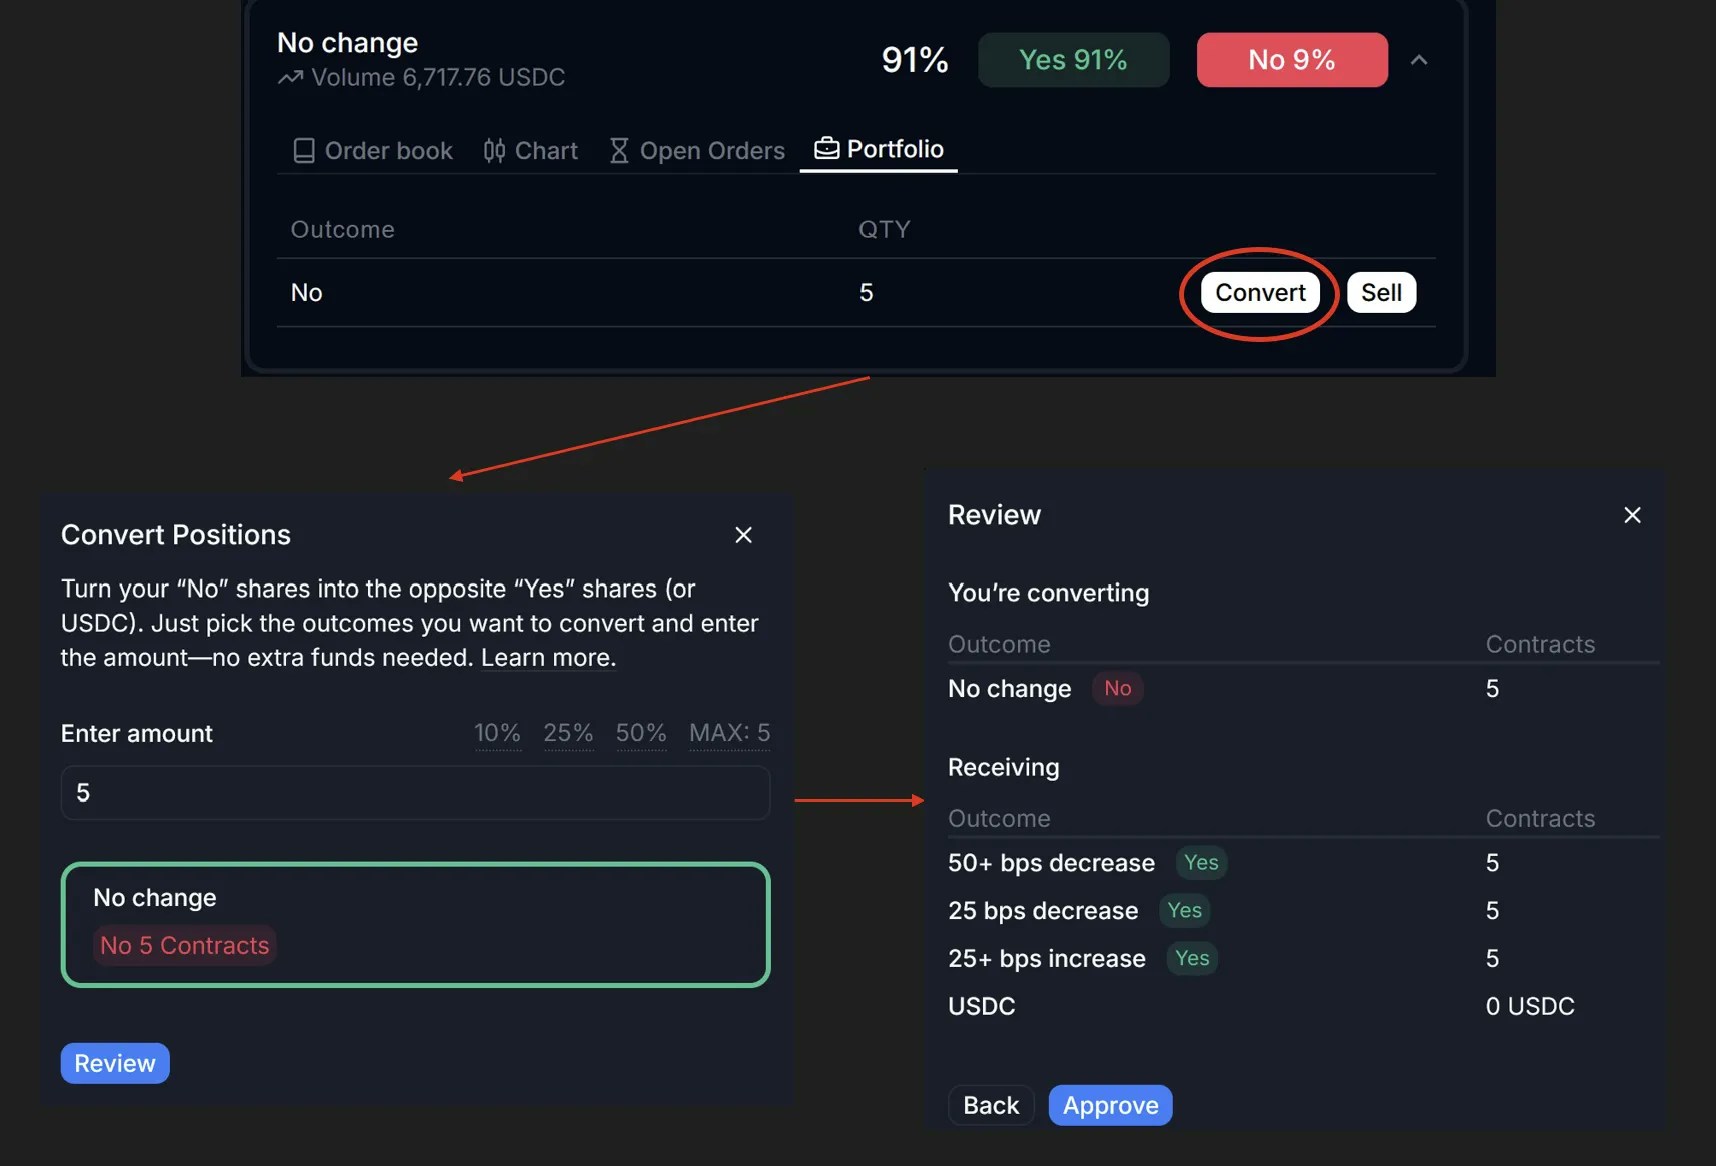Click the Sell button
Viewport: 1716px width, 1166px height.
tap(1381, 292)
